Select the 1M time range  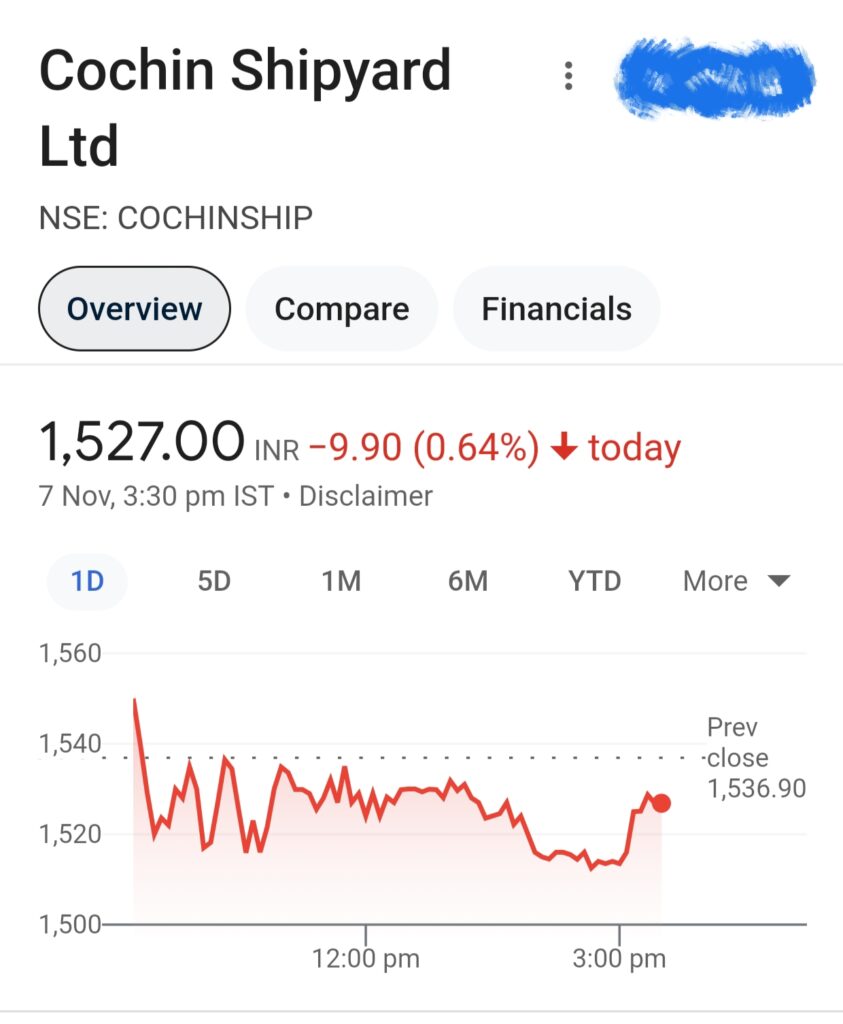pyautogui.click(x=341, y=581)
